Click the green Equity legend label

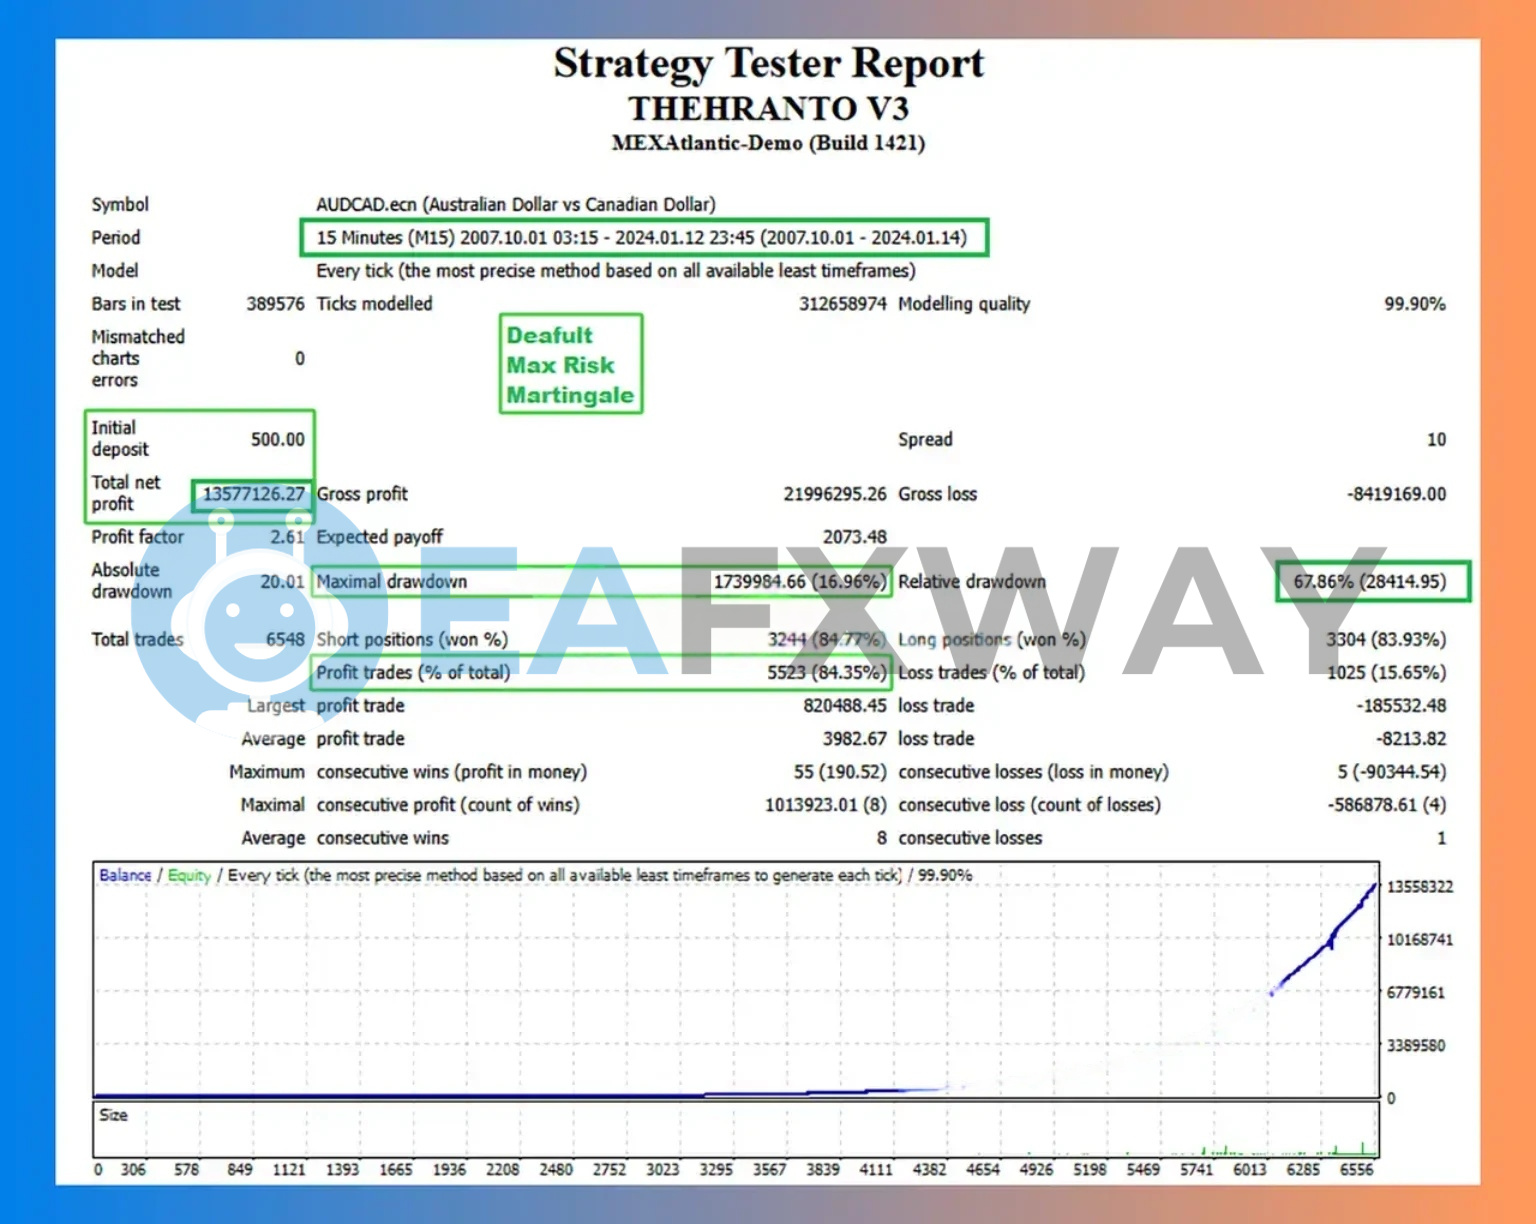pos(189,875)
